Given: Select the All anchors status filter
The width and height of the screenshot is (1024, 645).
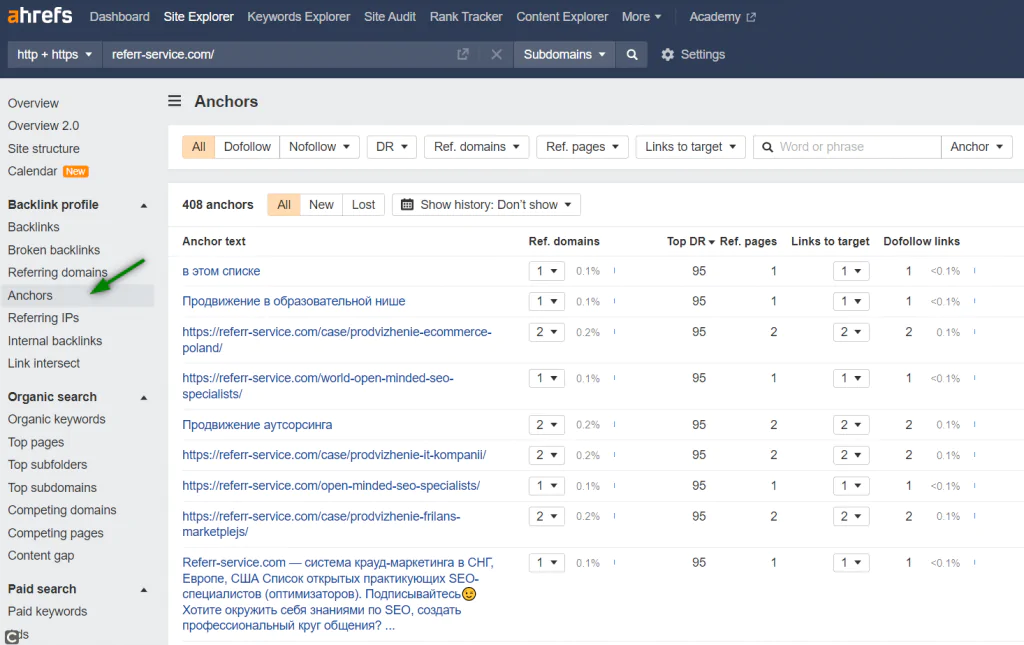Looking at the screenshot, I should click(x=283, y=205).
